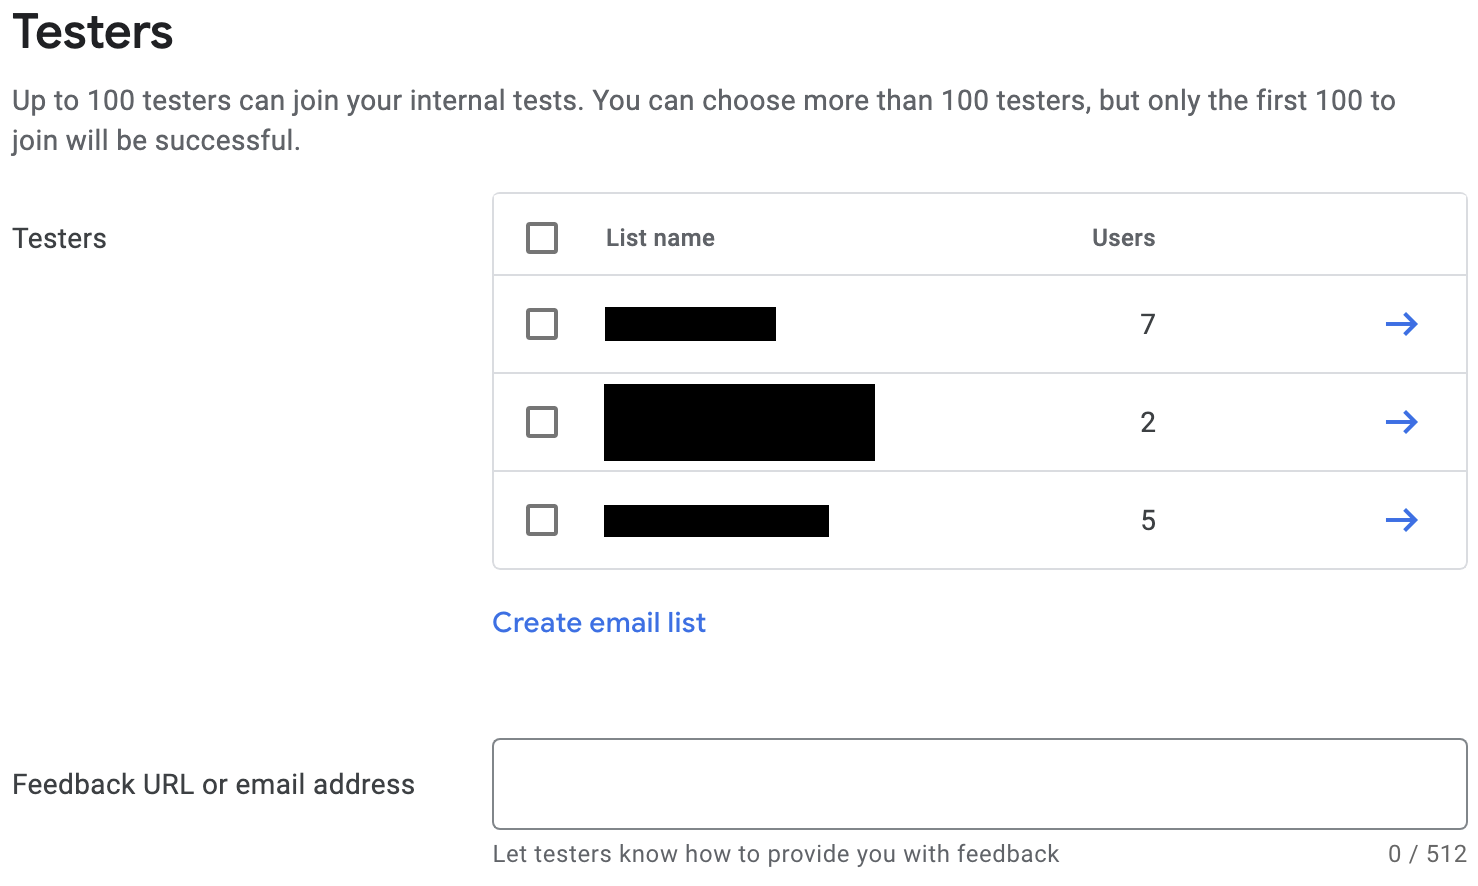Click arrow icon for the 2-user list
The height and width of the screenshot is (886, 1478).
click(1401, 422)
